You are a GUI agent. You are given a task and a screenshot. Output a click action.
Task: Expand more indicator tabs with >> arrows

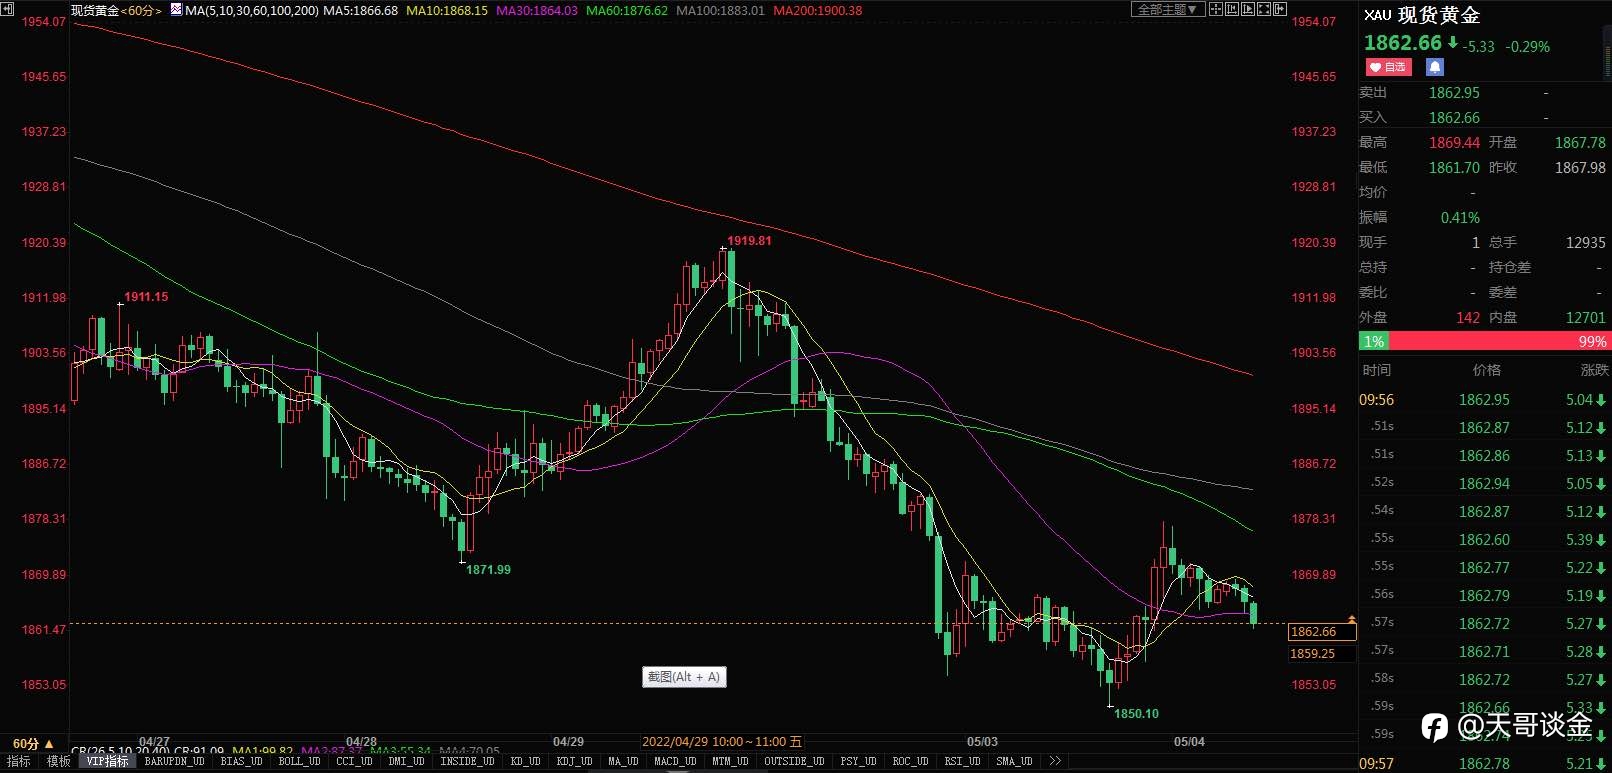[1054, 762]
